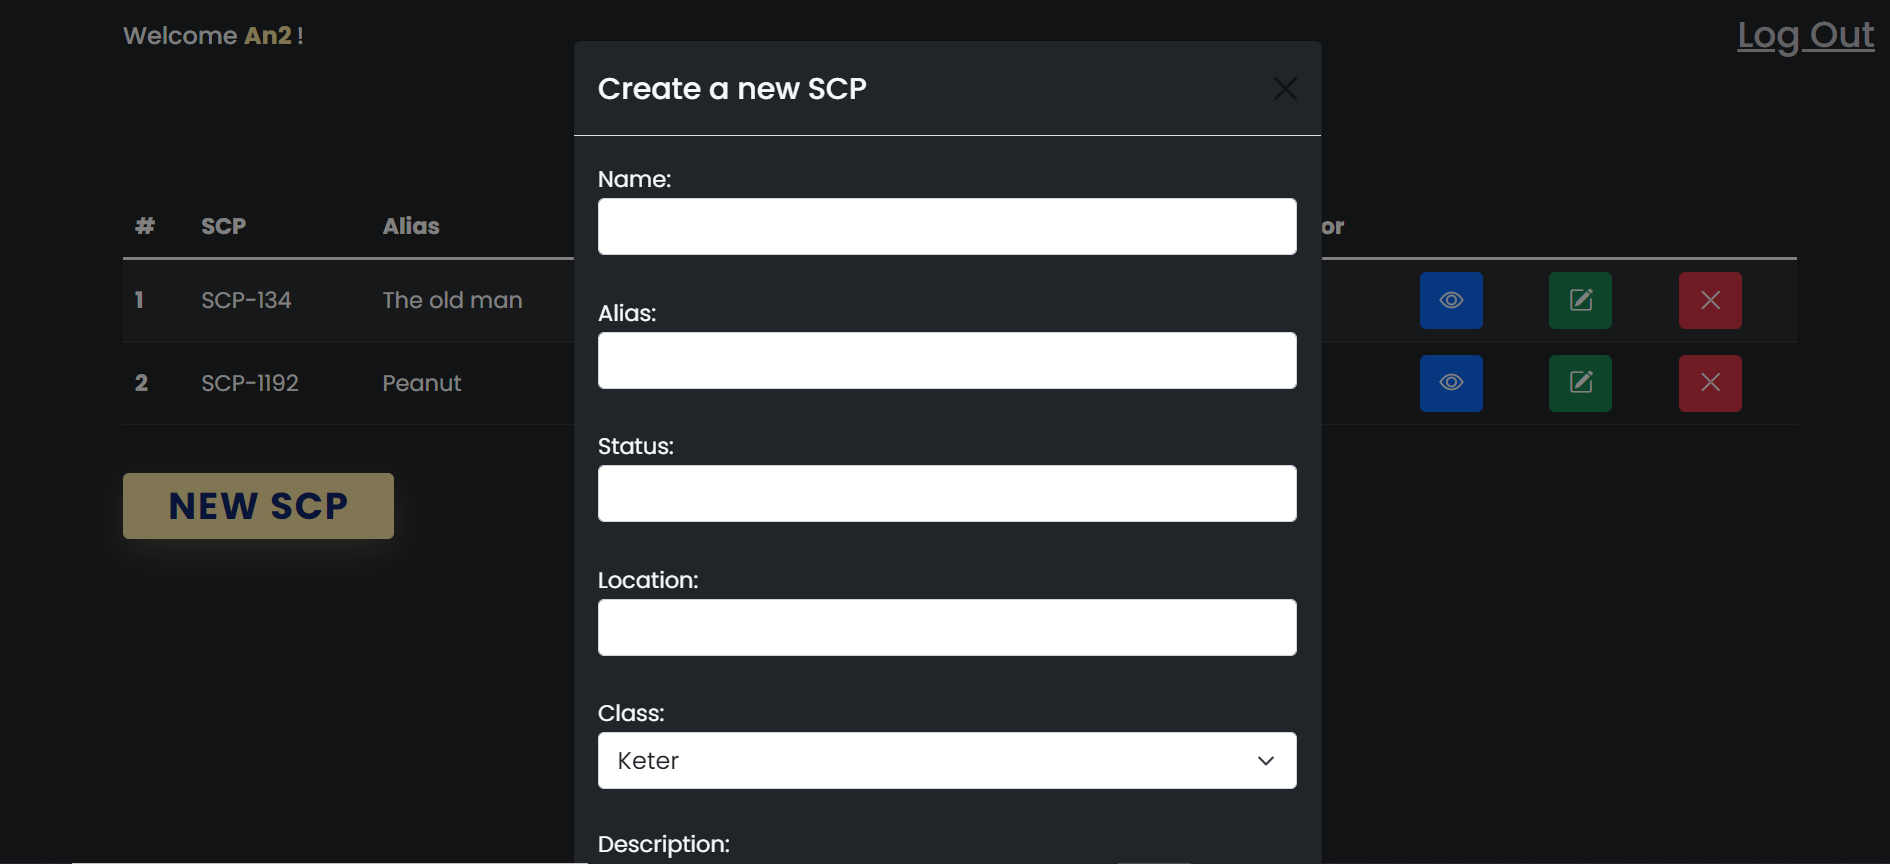Click the view eye icon for SCP-1192

pos(1451,383)
